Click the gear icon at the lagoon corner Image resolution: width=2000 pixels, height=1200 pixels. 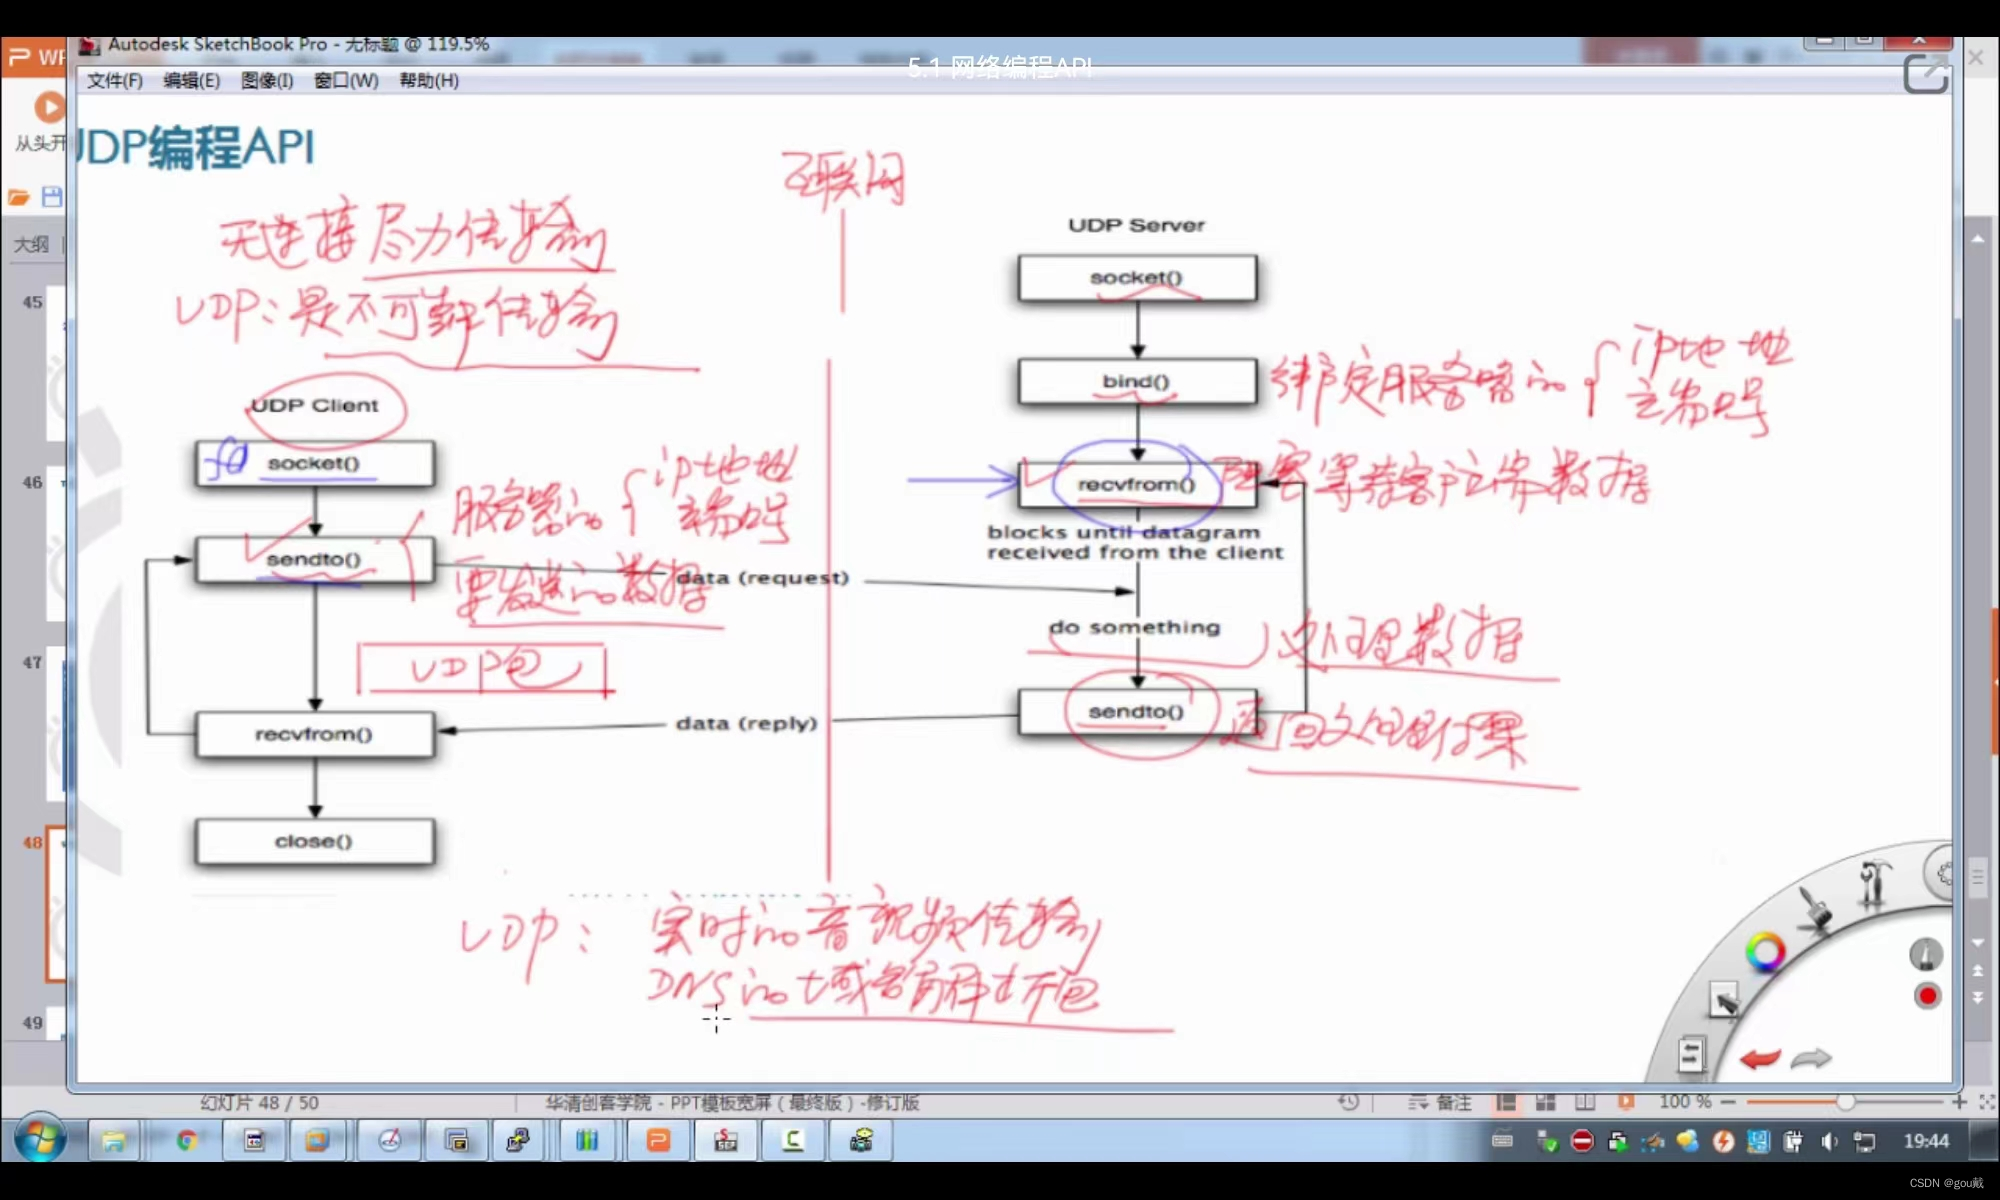[1945, 872]
